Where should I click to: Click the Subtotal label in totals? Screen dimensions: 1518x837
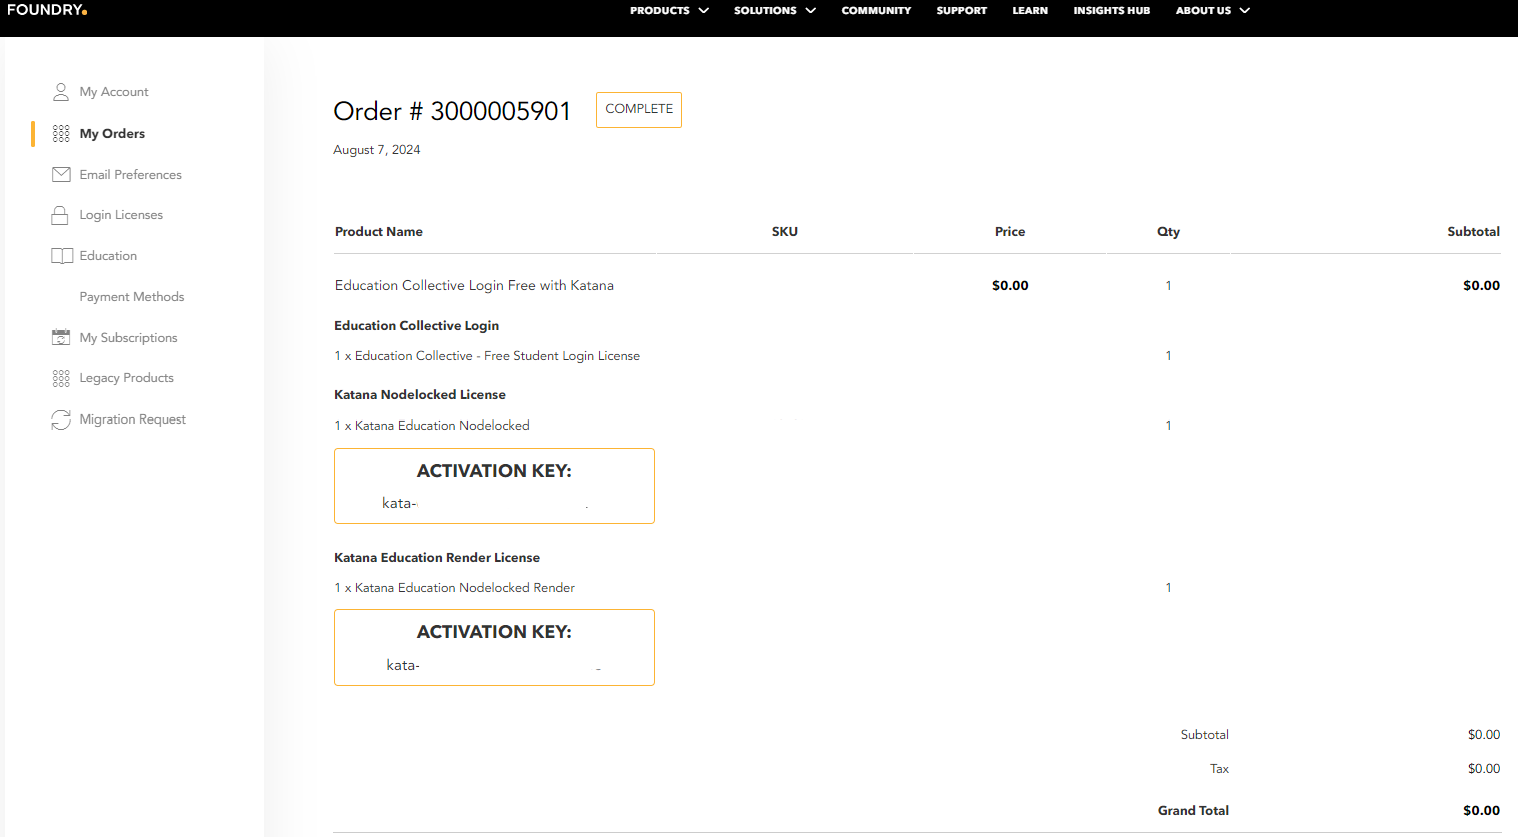coord(1204,735)
